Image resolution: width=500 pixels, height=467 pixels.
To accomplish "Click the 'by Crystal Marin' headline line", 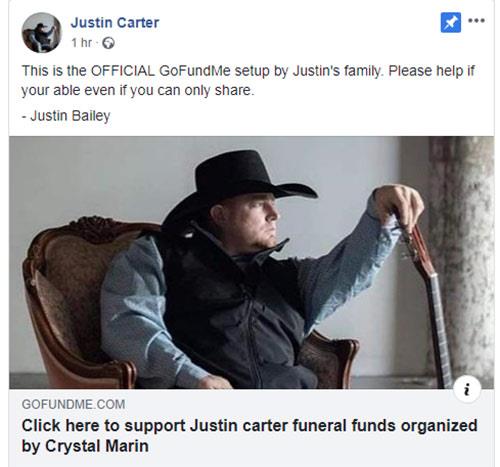I will pyautogui.click(x=85, y=446).
